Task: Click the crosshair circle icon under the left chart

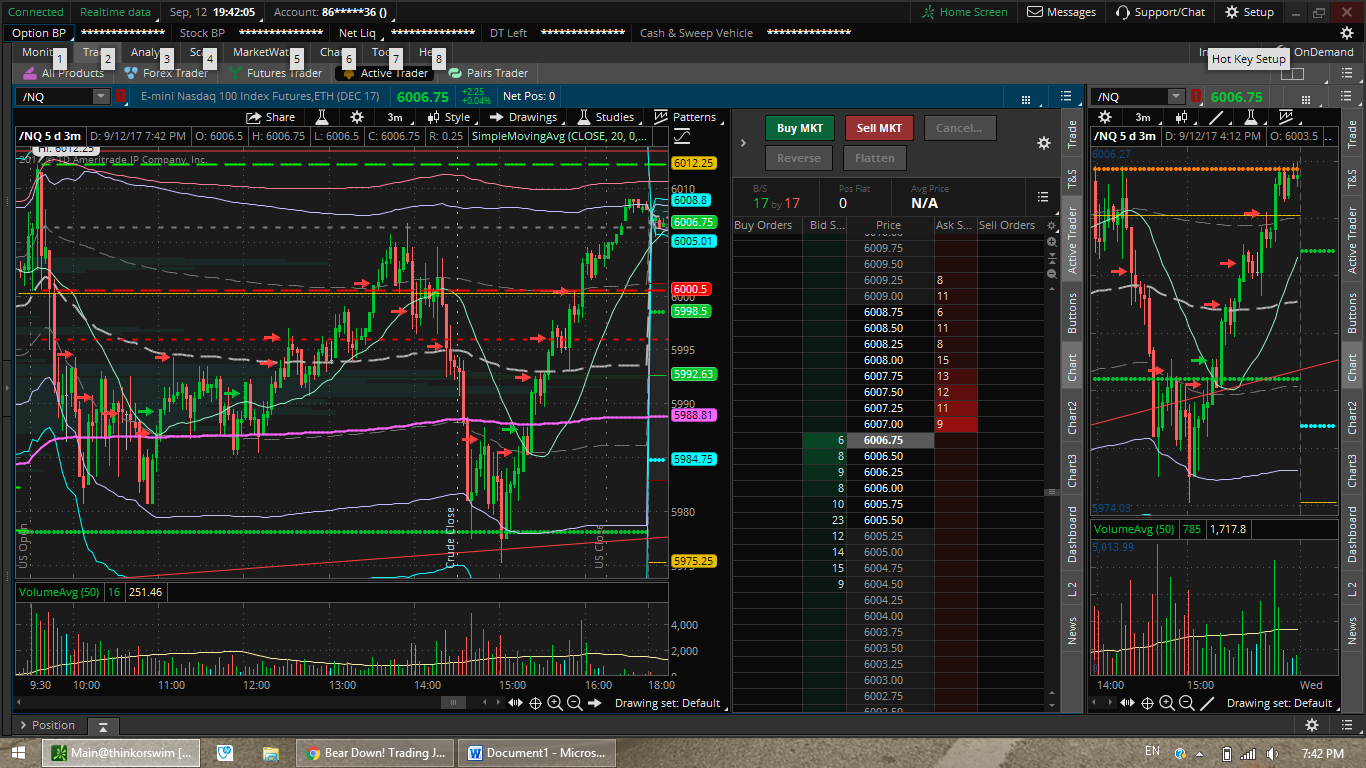Action: (535, 703)
